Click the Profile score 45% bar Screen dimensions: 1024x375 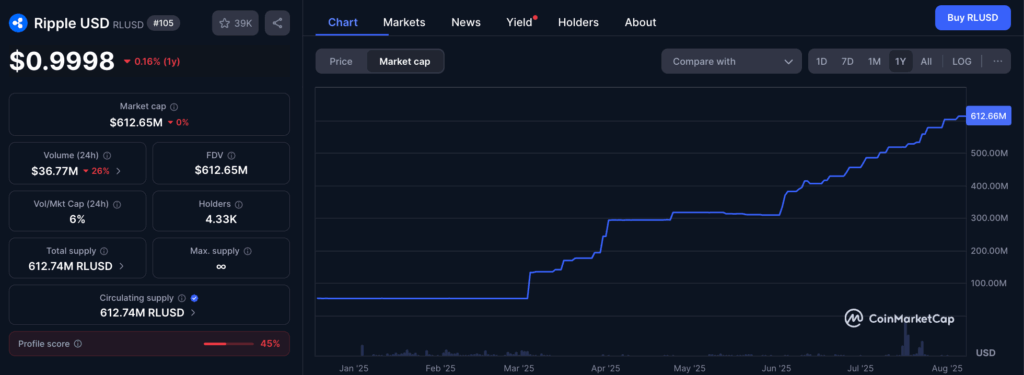click(229, 344)
